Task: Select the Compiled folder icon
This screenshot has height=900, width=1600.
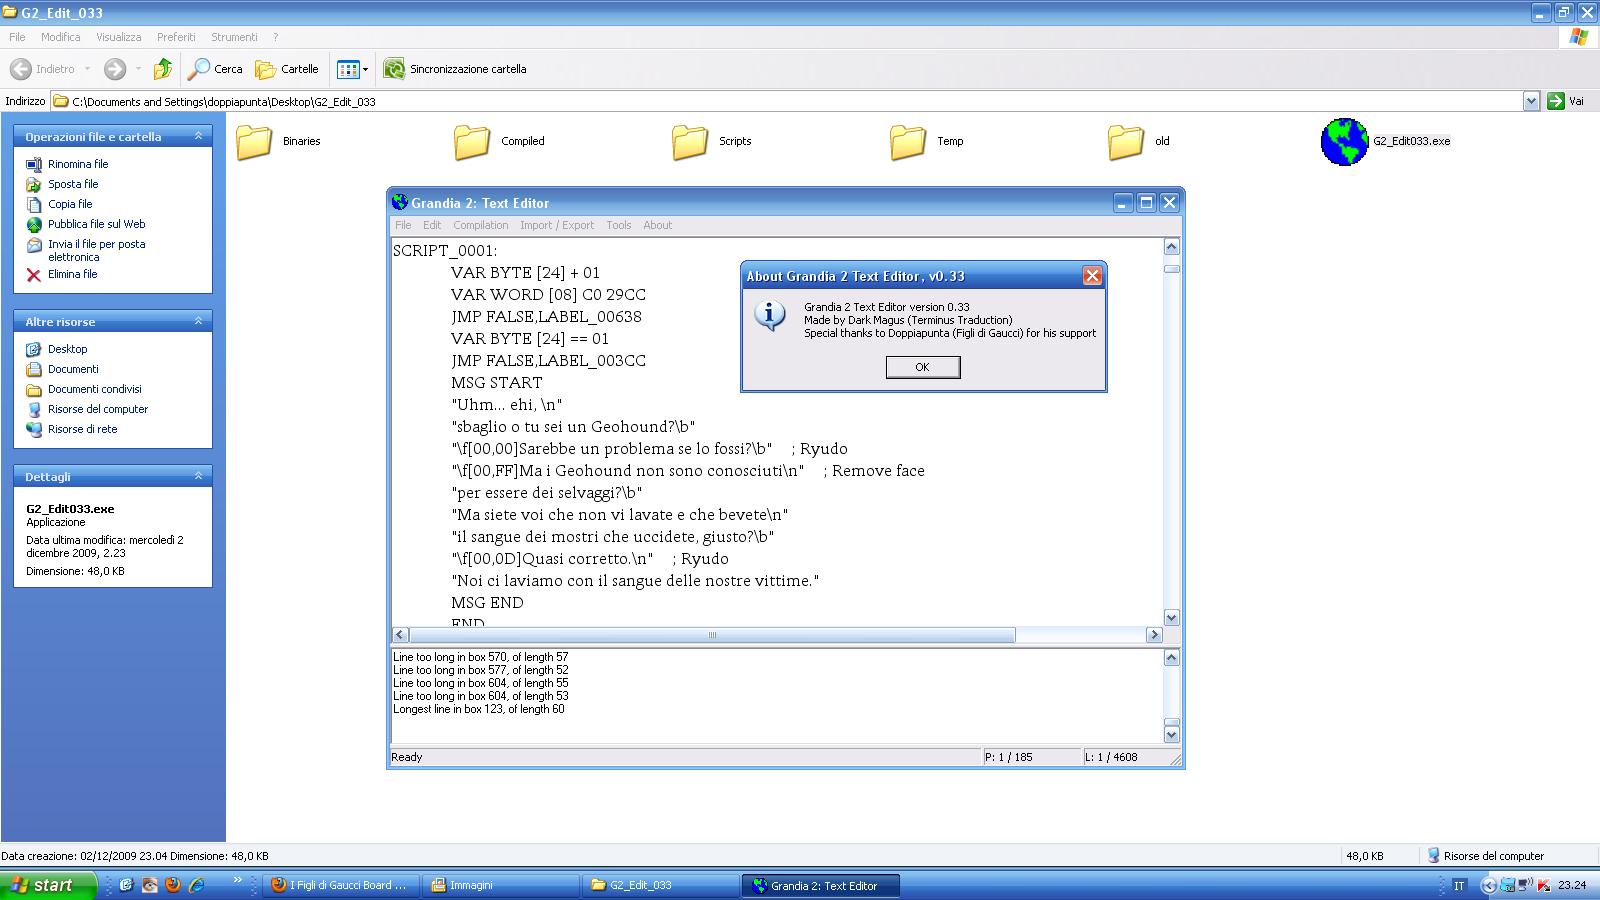Action: point(472,142)
